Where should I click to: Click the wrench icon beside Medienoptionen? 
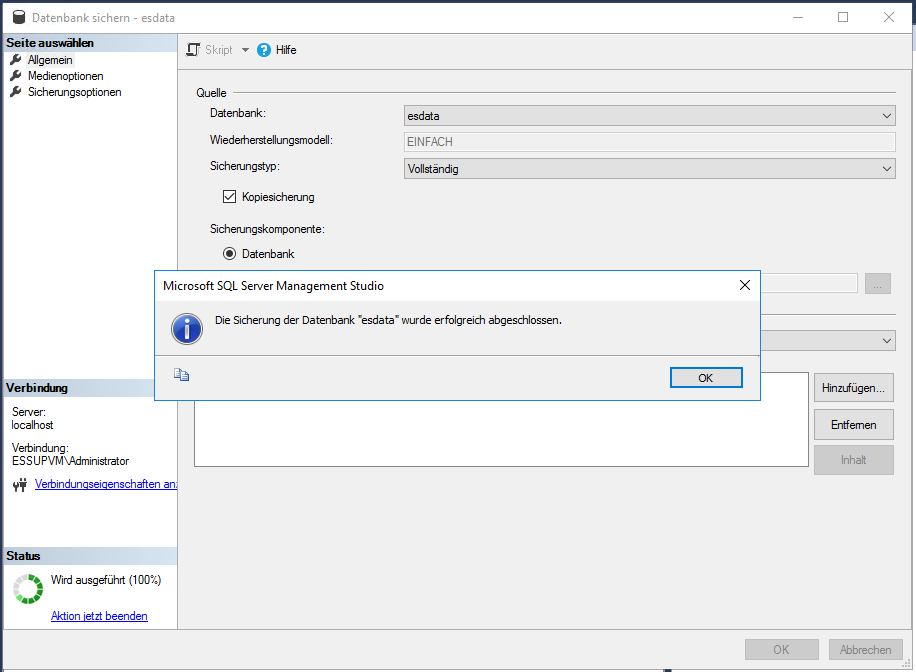(16, 76)
